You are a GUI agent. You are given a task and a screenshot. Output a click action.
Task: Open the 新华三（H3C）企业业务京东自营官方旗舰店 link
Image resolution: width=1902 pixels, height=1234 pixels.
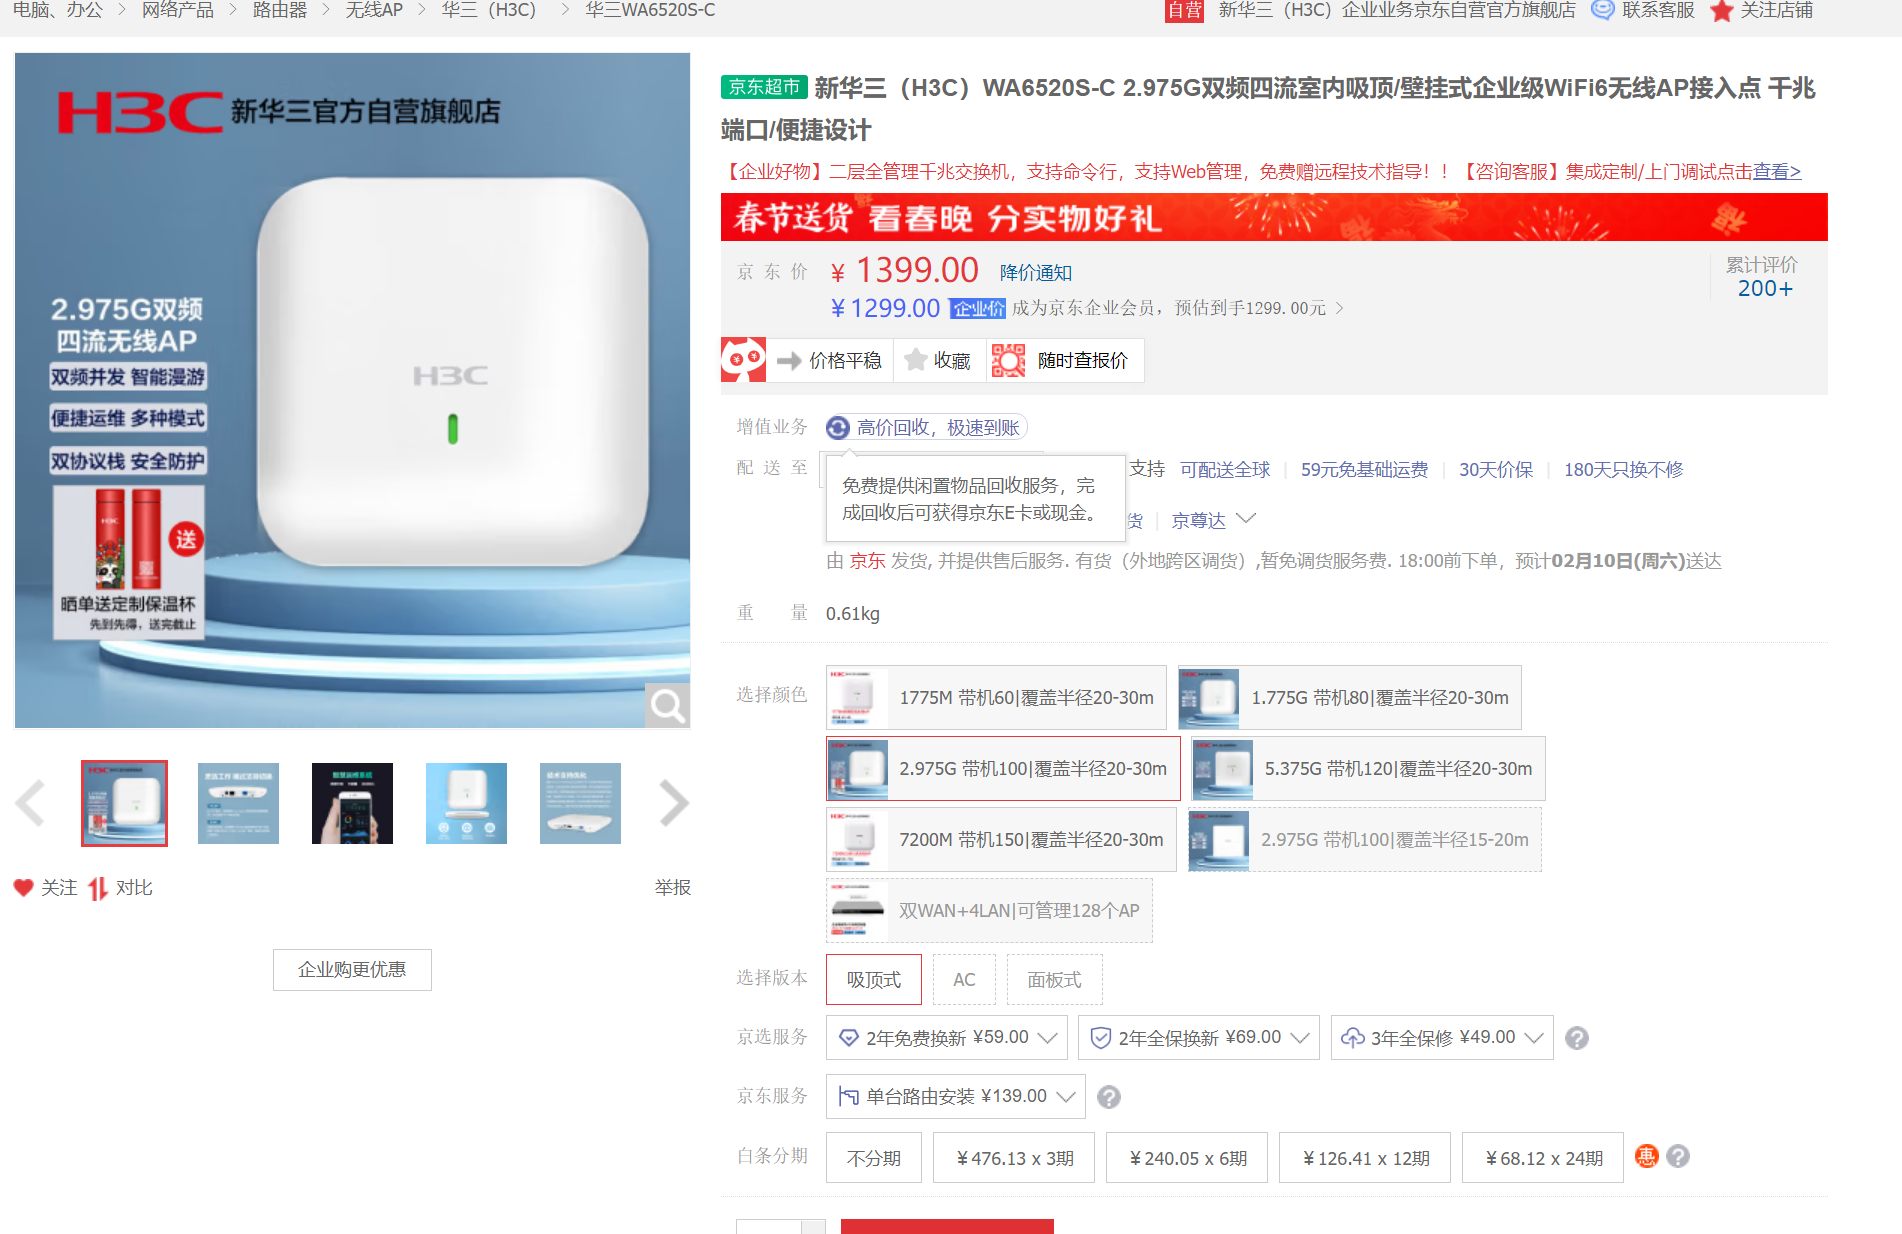[x=1397, y=10]
